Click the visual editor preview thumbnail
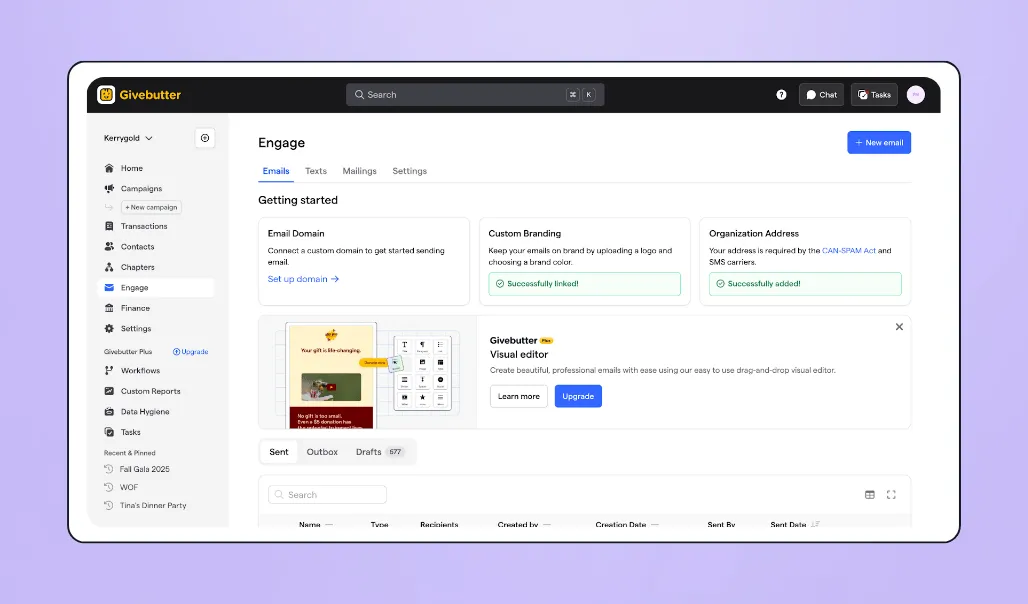The image size is (1028, 604). (368, 372)
